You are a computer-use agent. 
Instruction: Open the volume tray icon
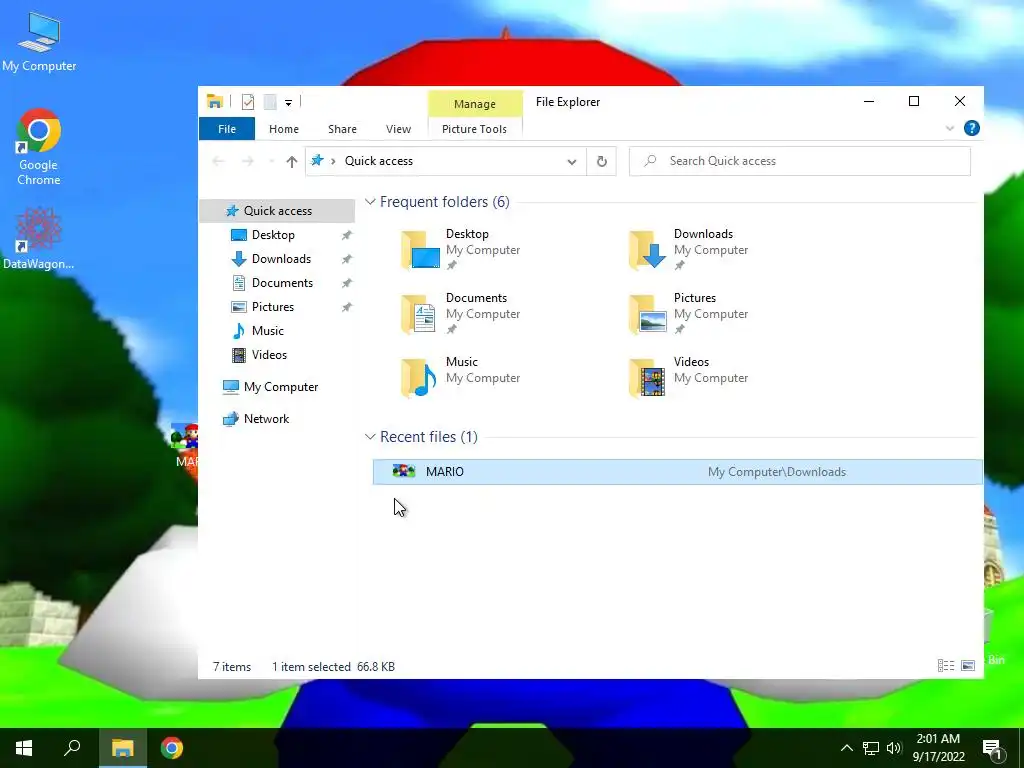(894, 748)
